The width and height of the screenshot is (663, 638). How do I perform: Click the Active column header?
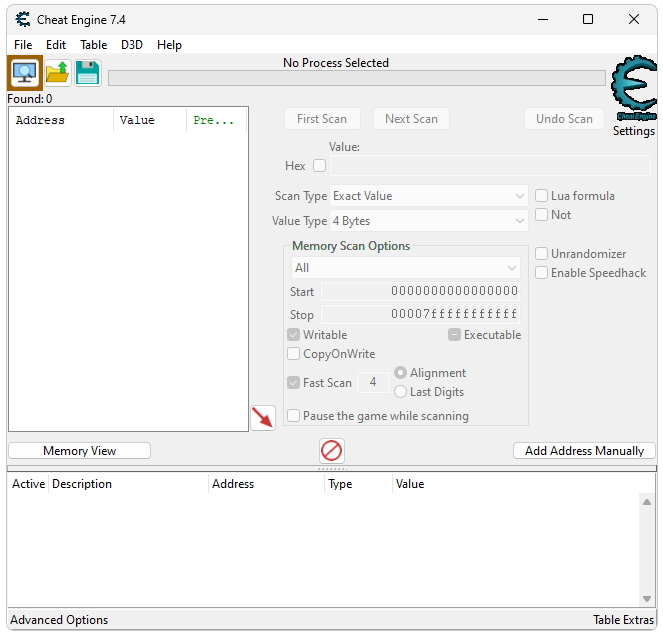(28, 484)
